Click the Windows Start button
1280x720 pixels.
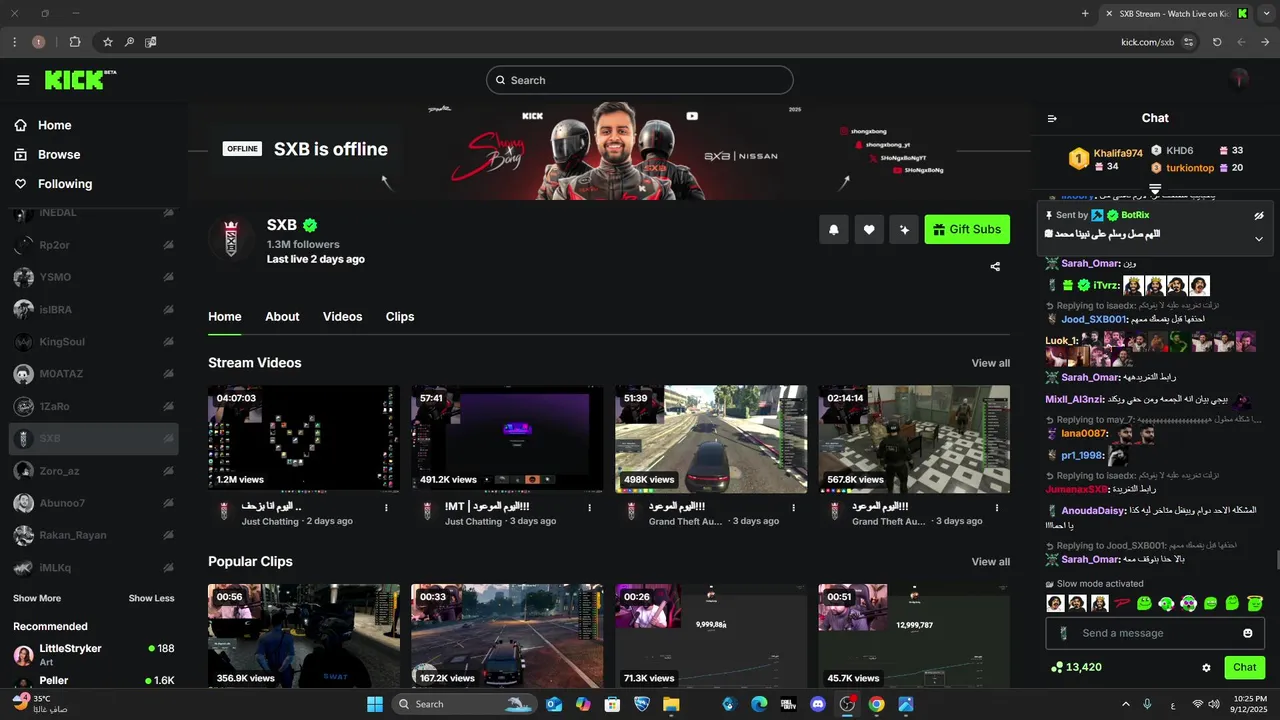pyautogui.click(x=375, y=704)
